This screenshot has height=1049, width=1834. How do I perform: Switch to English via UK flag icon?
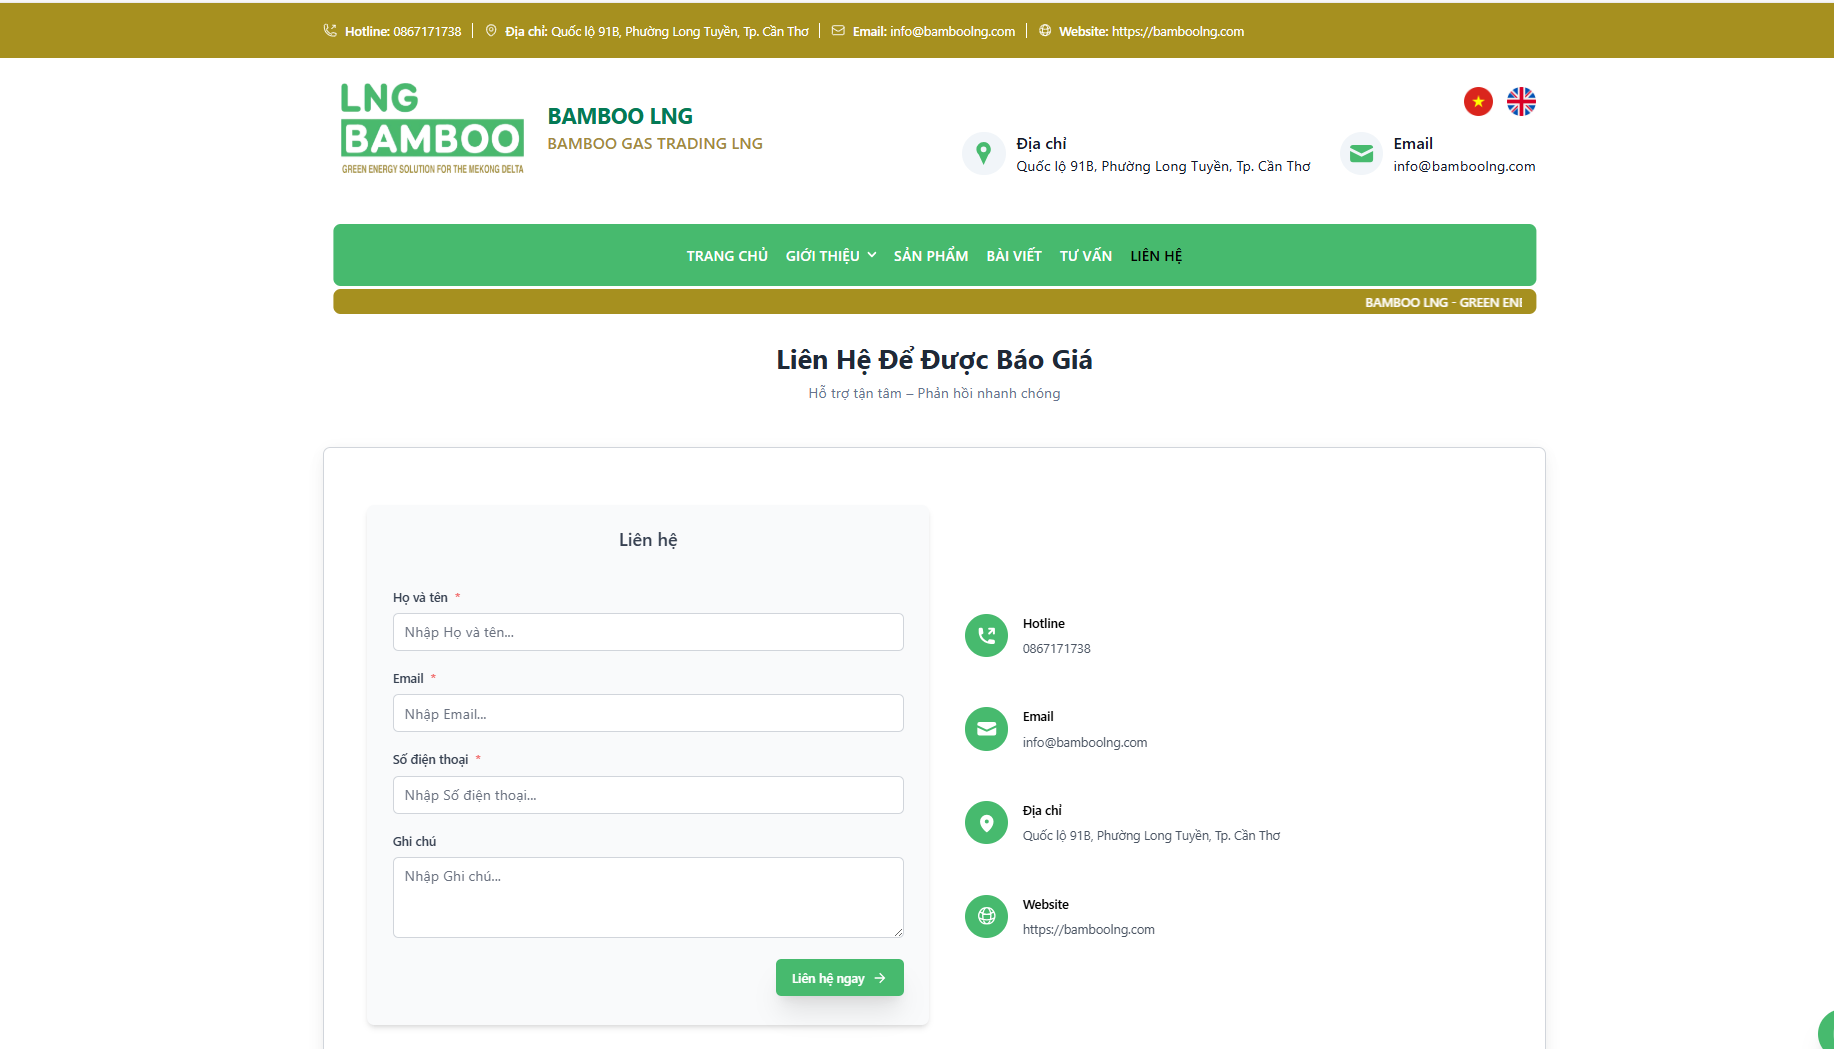coord(1521,101)
